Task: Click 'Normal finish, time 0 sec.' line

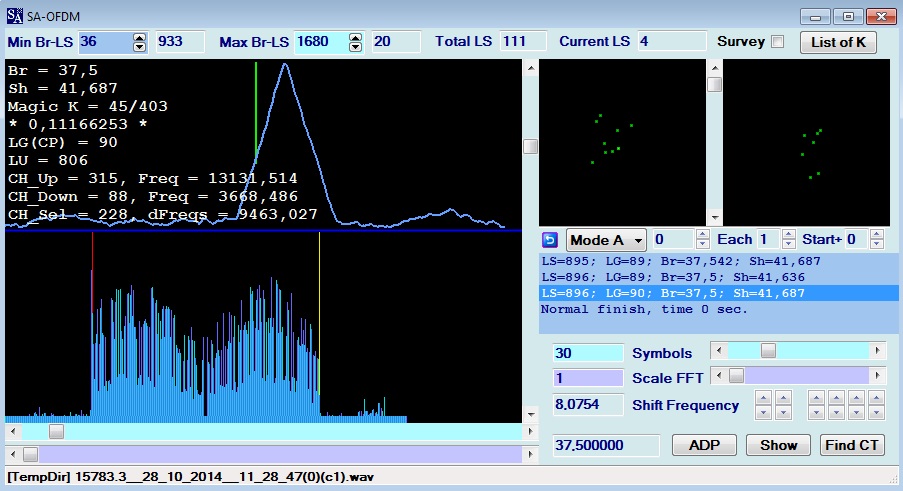Action: click(x=644, y=310)
